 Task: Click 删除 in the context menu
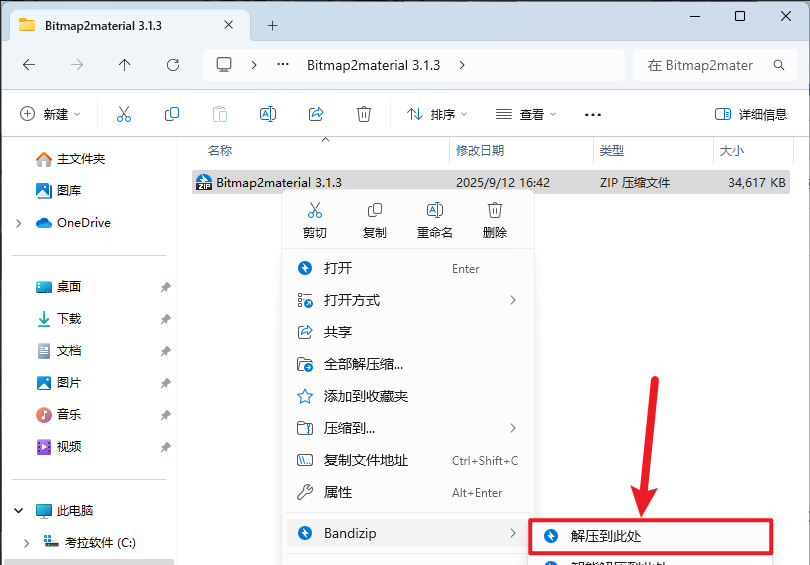[x=494, y=221]
